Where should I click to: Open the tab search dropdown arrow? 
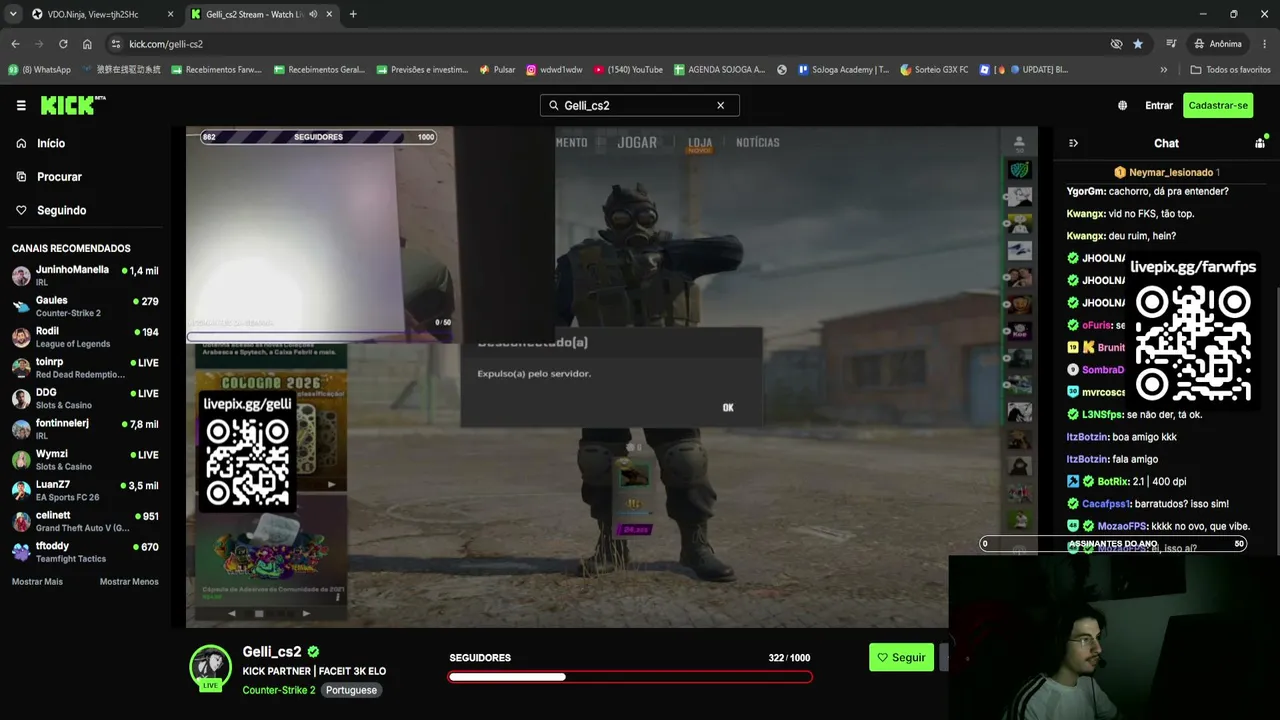[13, 14]
